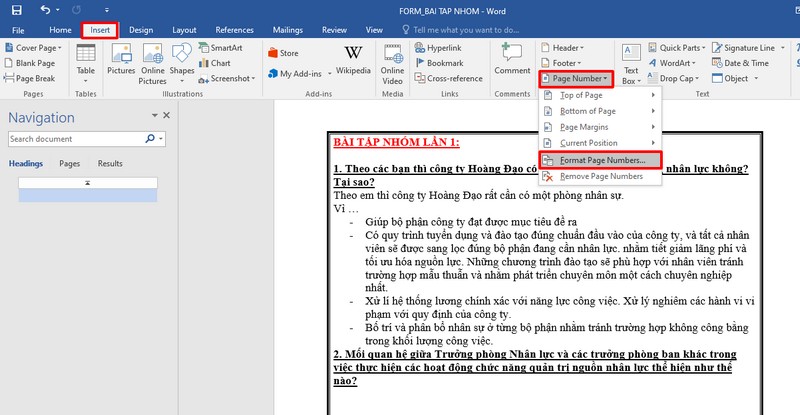Switch to the Design tab
Screen dimensions: 800x415
tap(141, 30)
